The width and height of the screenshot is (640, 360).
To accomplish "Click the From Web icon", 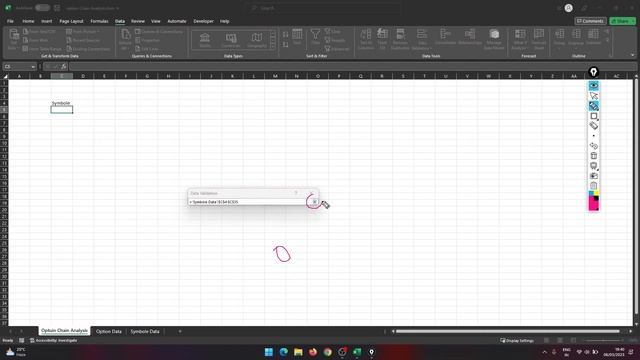I will click(x=26, y=40).
